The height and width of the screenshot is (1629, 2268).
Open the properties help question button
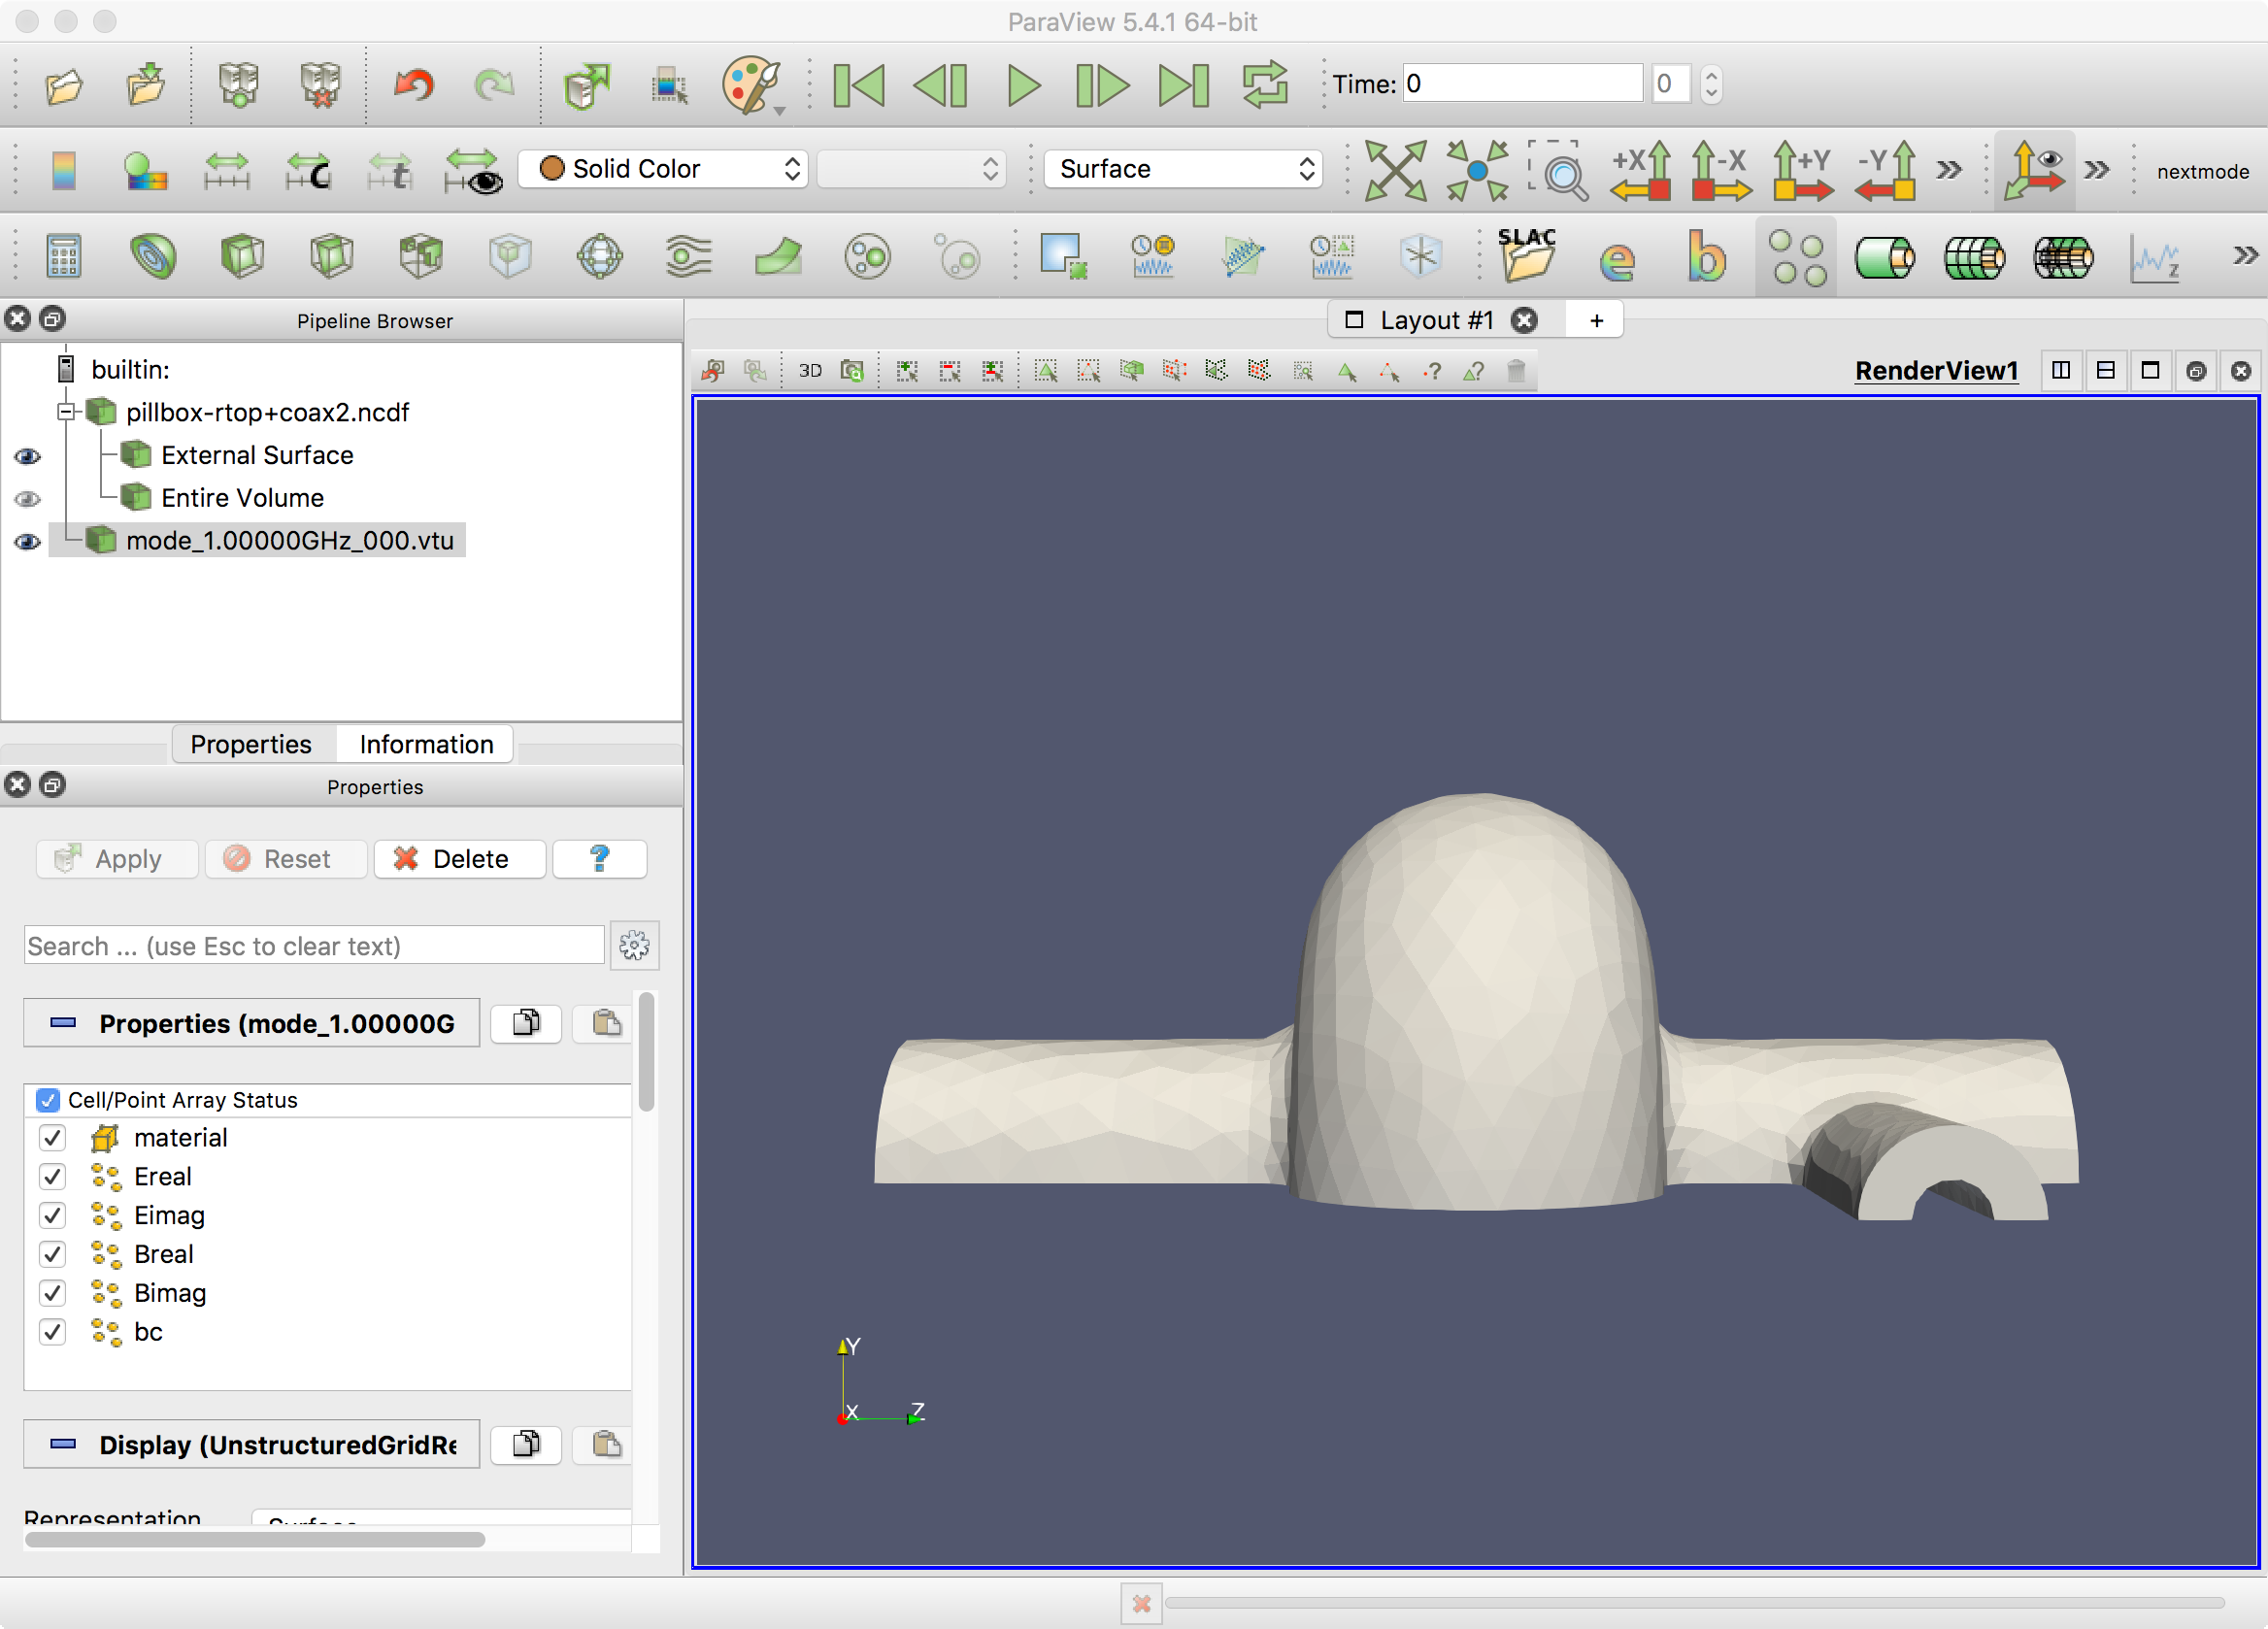tap(600, 859)
